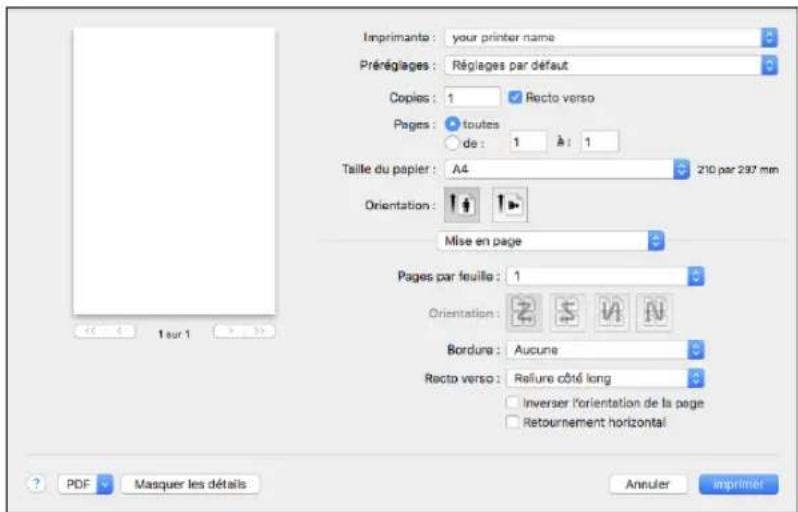Uncheck the Recto verso checkbox

click(515, 97)
